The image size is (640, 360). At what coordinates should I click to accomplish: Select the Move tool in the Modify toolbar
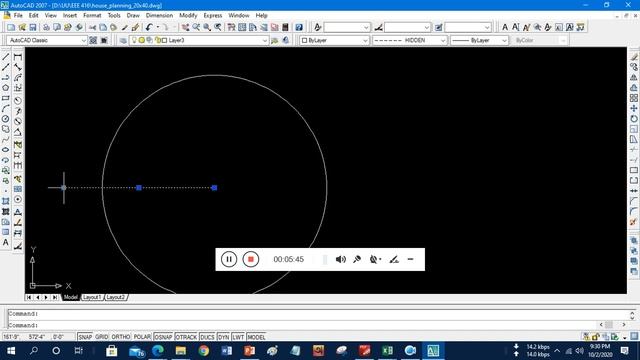pos(633,108)
